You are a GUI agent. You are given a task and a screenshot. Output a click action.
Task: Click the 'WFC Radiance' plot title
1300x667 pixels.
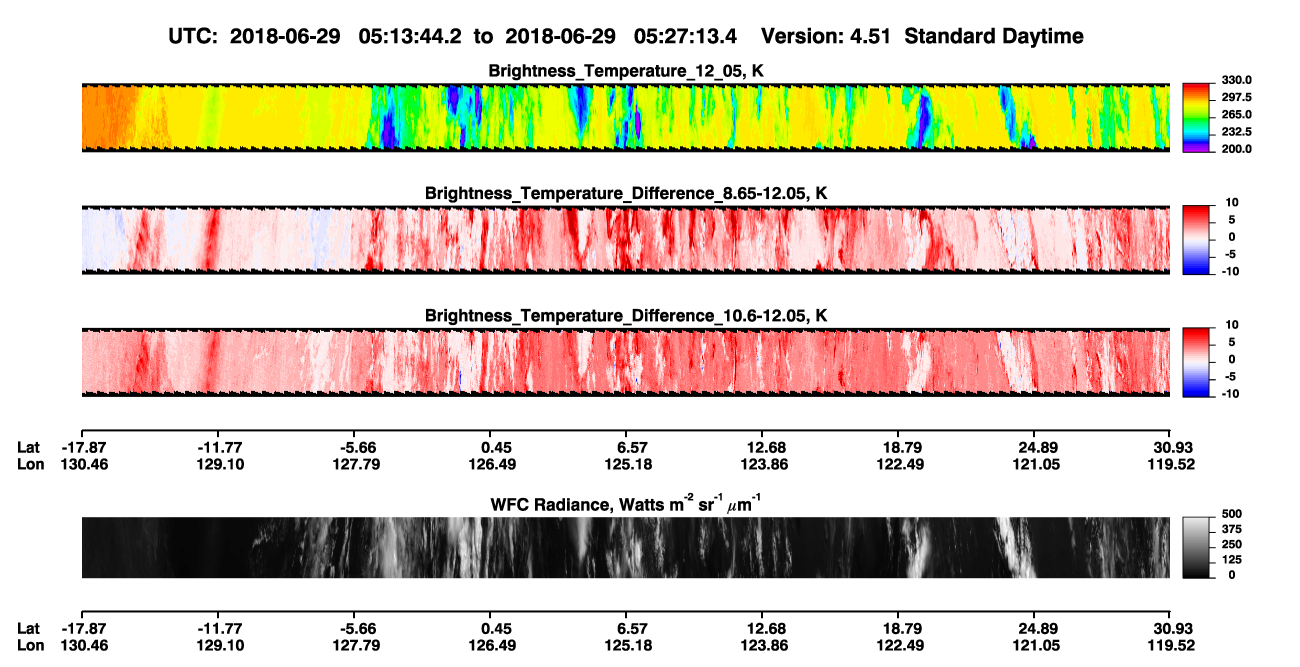pyautogui.click(x=626, y=505)
